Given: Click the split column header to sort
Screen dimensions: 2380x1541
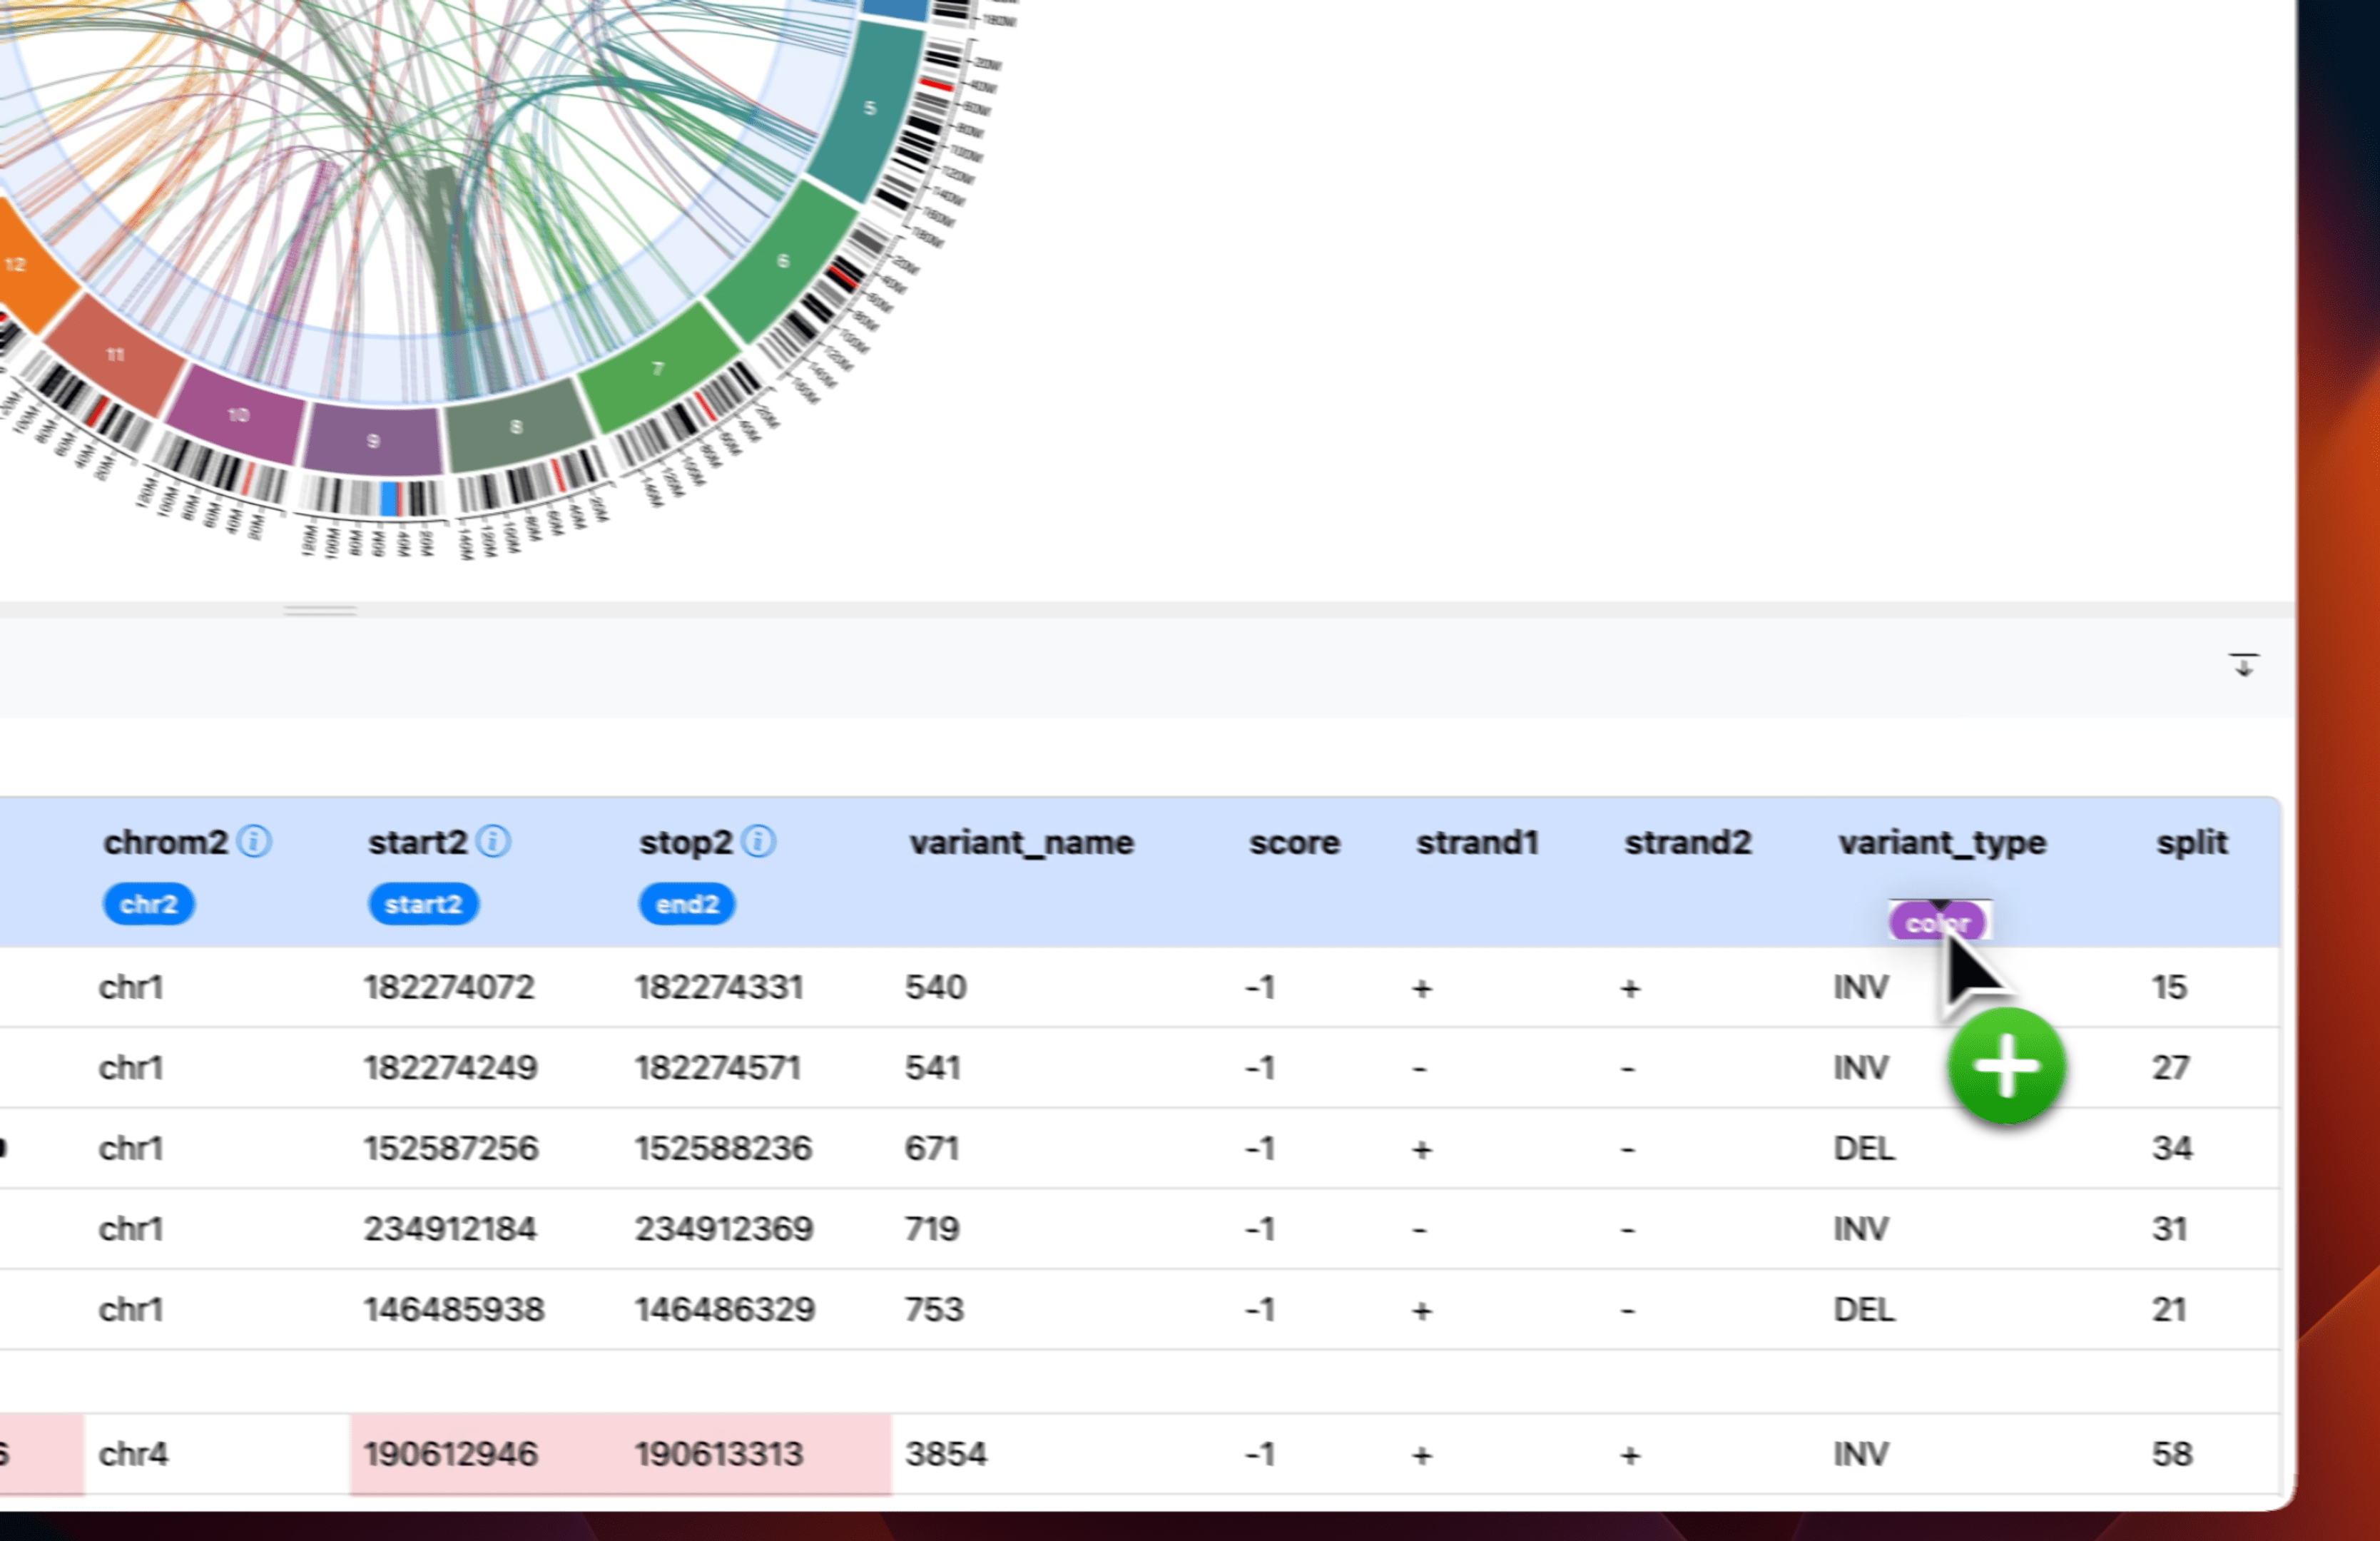Looking at the screenshot, I should [x=2193, y=843].
